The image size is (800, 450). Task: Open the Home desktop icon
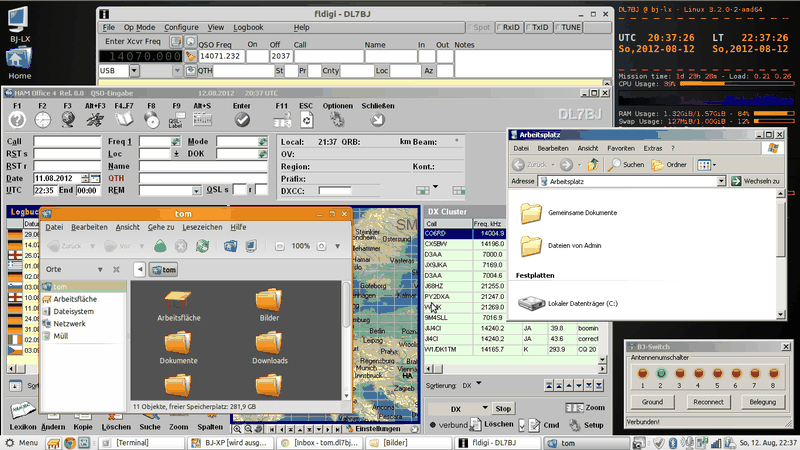(x=19, y=64)
